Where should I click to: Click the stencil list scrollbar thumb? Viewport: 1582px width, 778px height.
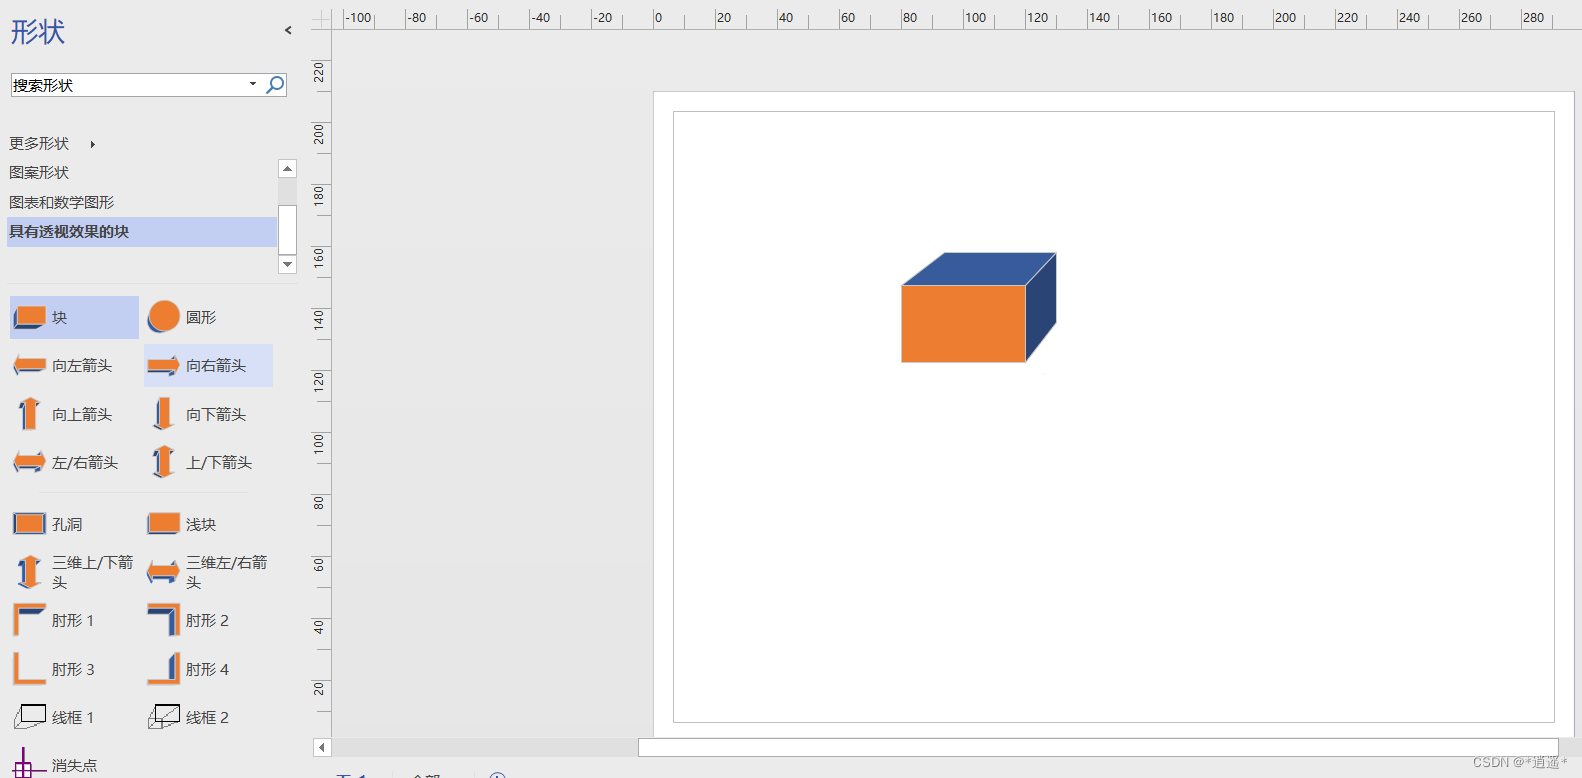click(x=288, y=230)
